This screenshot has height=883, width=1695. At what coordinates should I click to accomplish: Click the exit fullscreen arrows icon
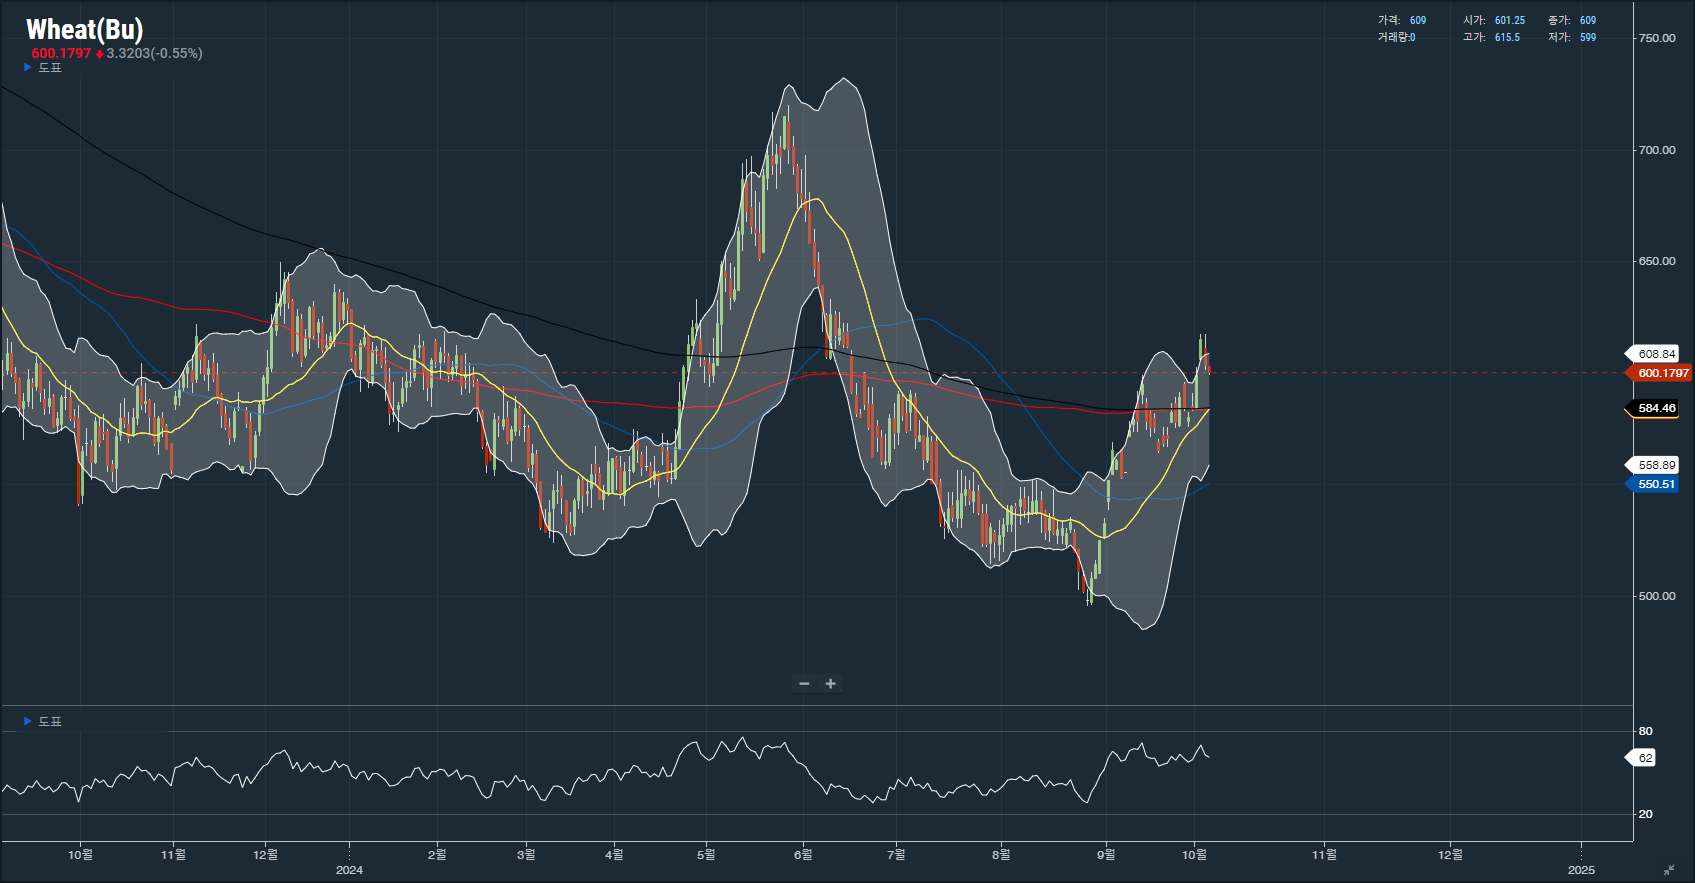click(x=1669, y=870)
